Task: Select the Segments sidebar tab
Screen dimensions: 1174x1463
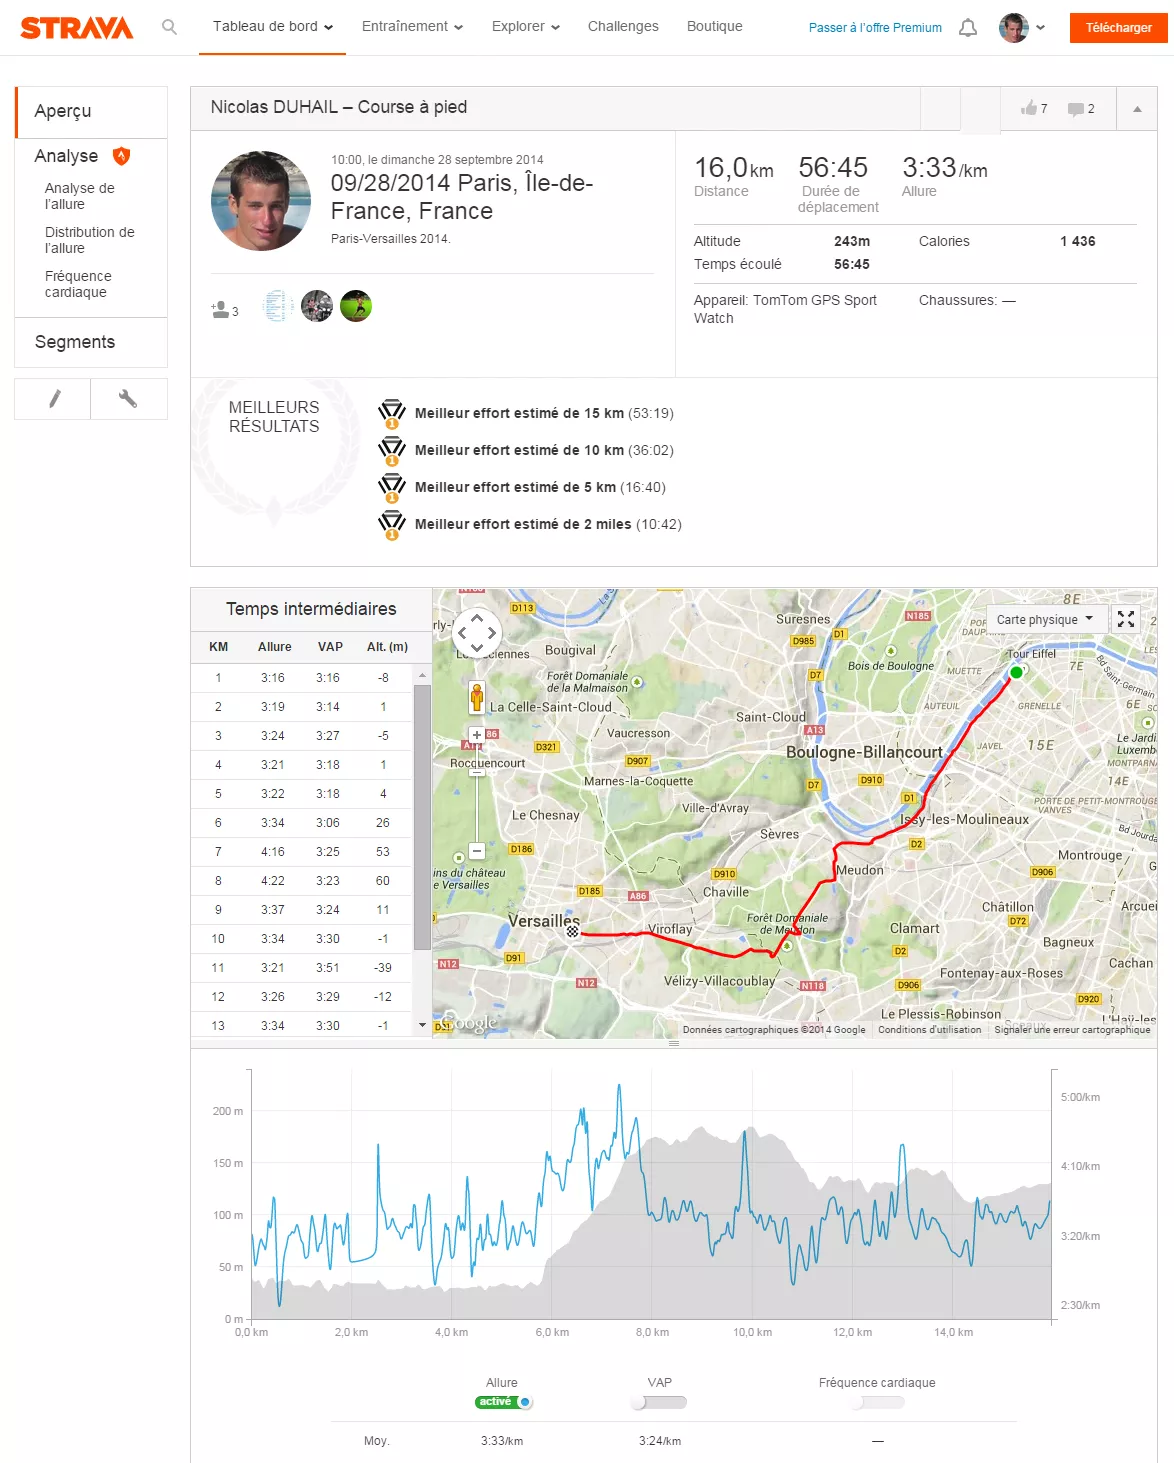Action: pos(75,342)
